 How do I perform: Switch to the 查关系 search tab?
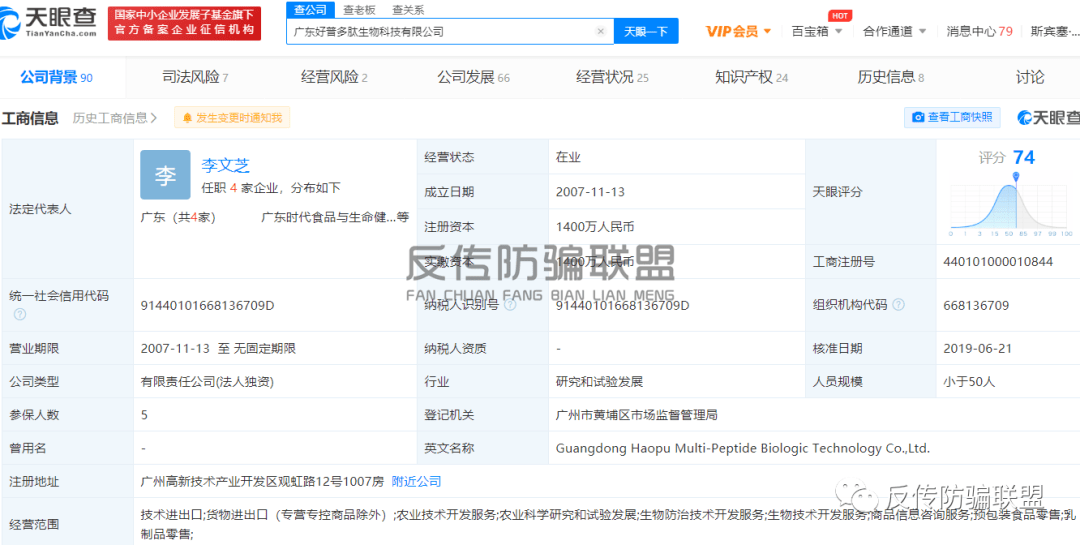(407, 9)
